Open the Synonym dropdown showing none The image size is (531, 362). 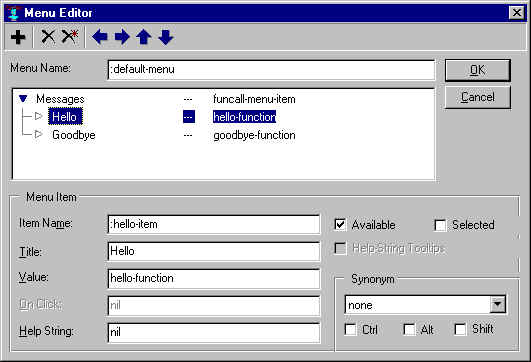click(497, 304)
